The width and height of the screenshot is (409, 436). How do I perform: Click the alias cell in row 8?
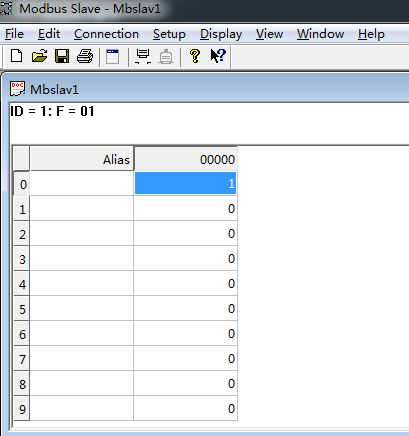pos(82,383)
